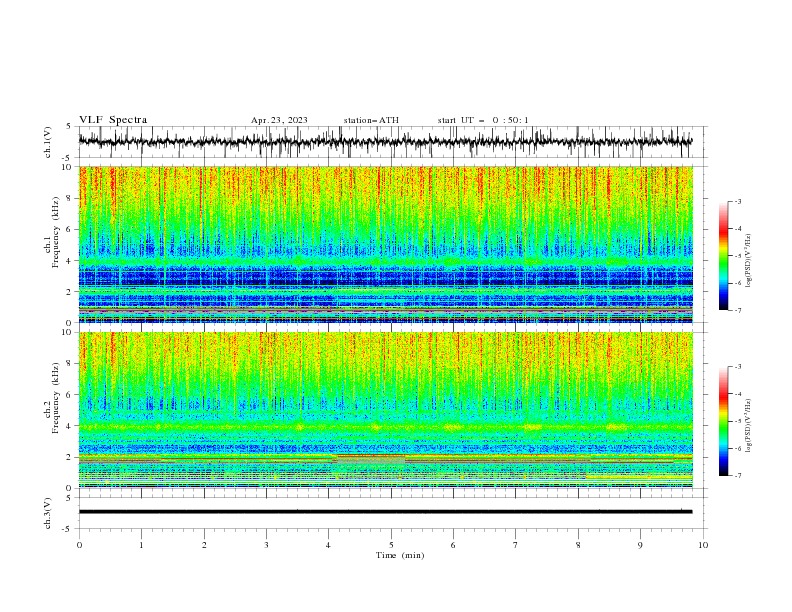This screenshot has width=792, height=612.
Task: Click the 'Time (min)' axis label
Action: click(x=400, y=555)
